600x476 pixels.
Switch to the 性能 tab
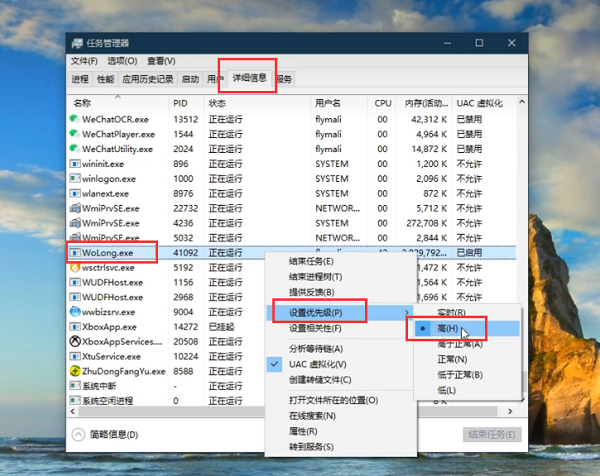pyautogui.click(x=105, y=79)
